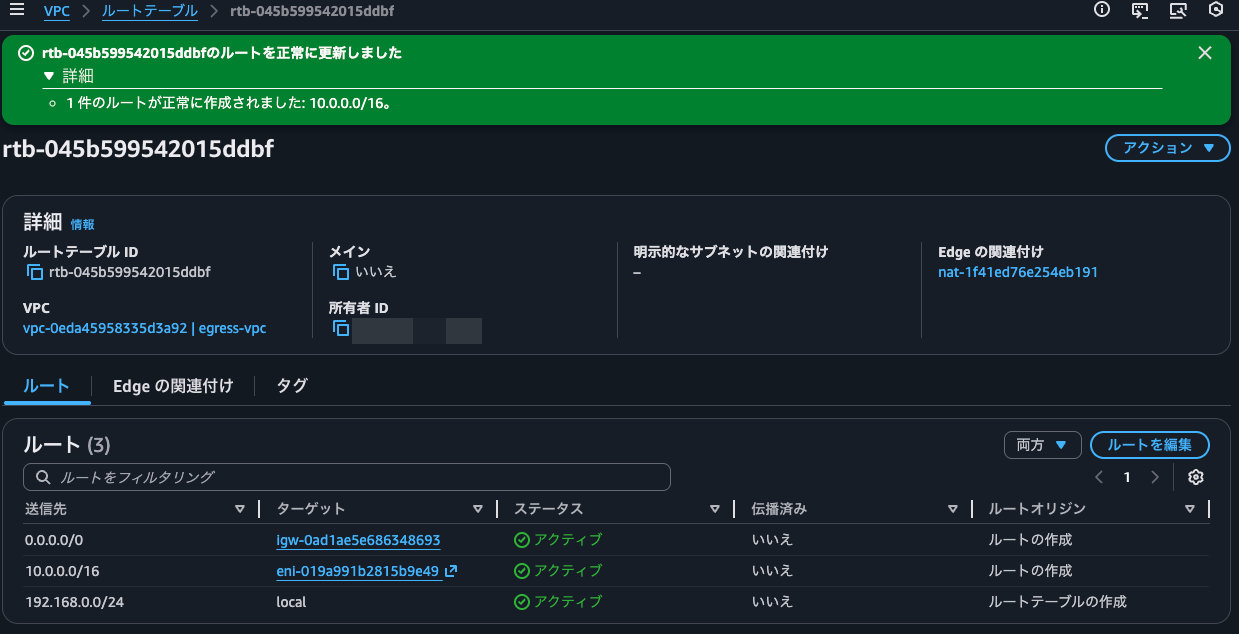Open eni-019a991b2815b9e49 via external link icon
The width and height of the screenshot is (1239, 634).
click(x=453, y=571)
